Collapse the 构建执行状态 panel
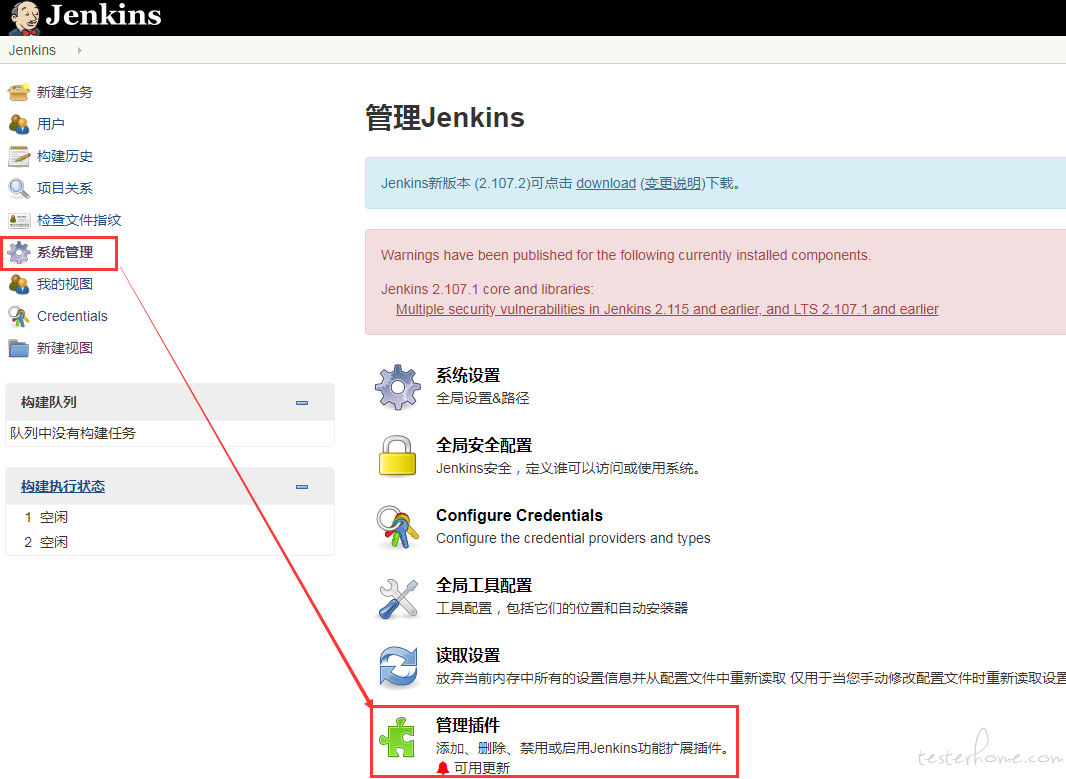The image size is (1066, 779). click(x=302, y=487)
